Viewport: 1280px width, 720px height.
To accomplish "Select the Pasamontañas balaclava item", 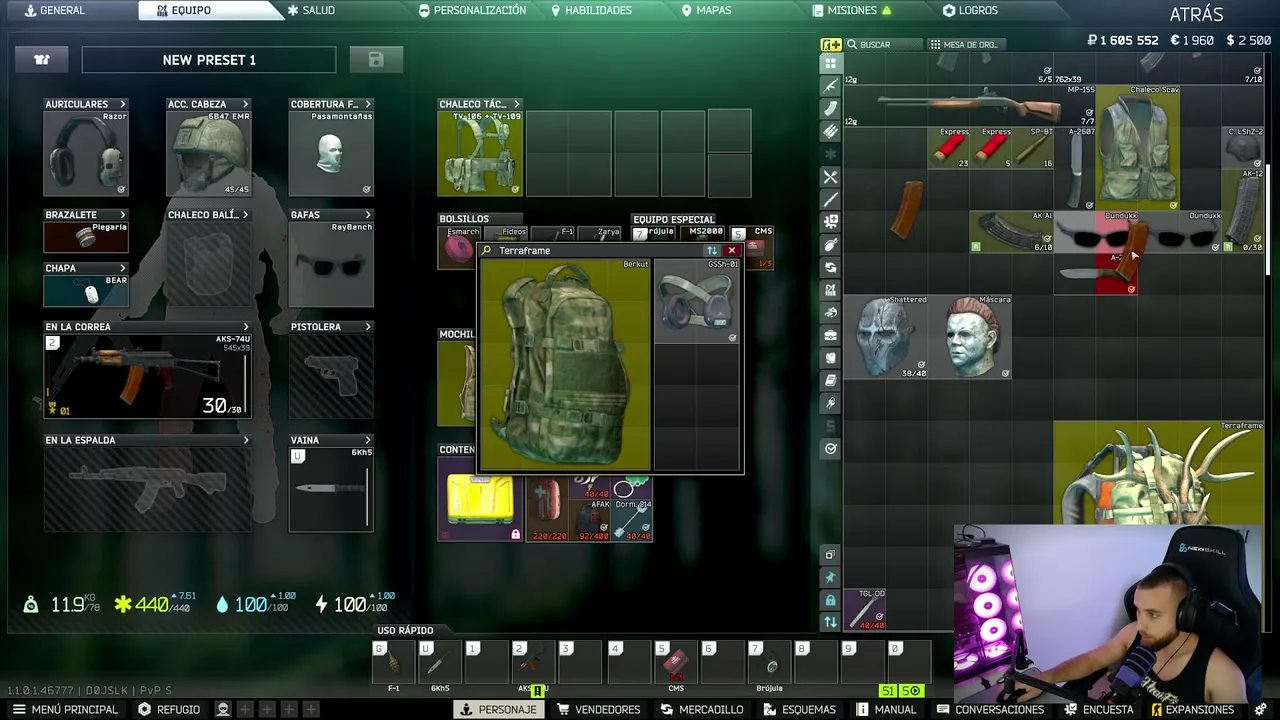I will pyautogui.click(x=331, y=153).
